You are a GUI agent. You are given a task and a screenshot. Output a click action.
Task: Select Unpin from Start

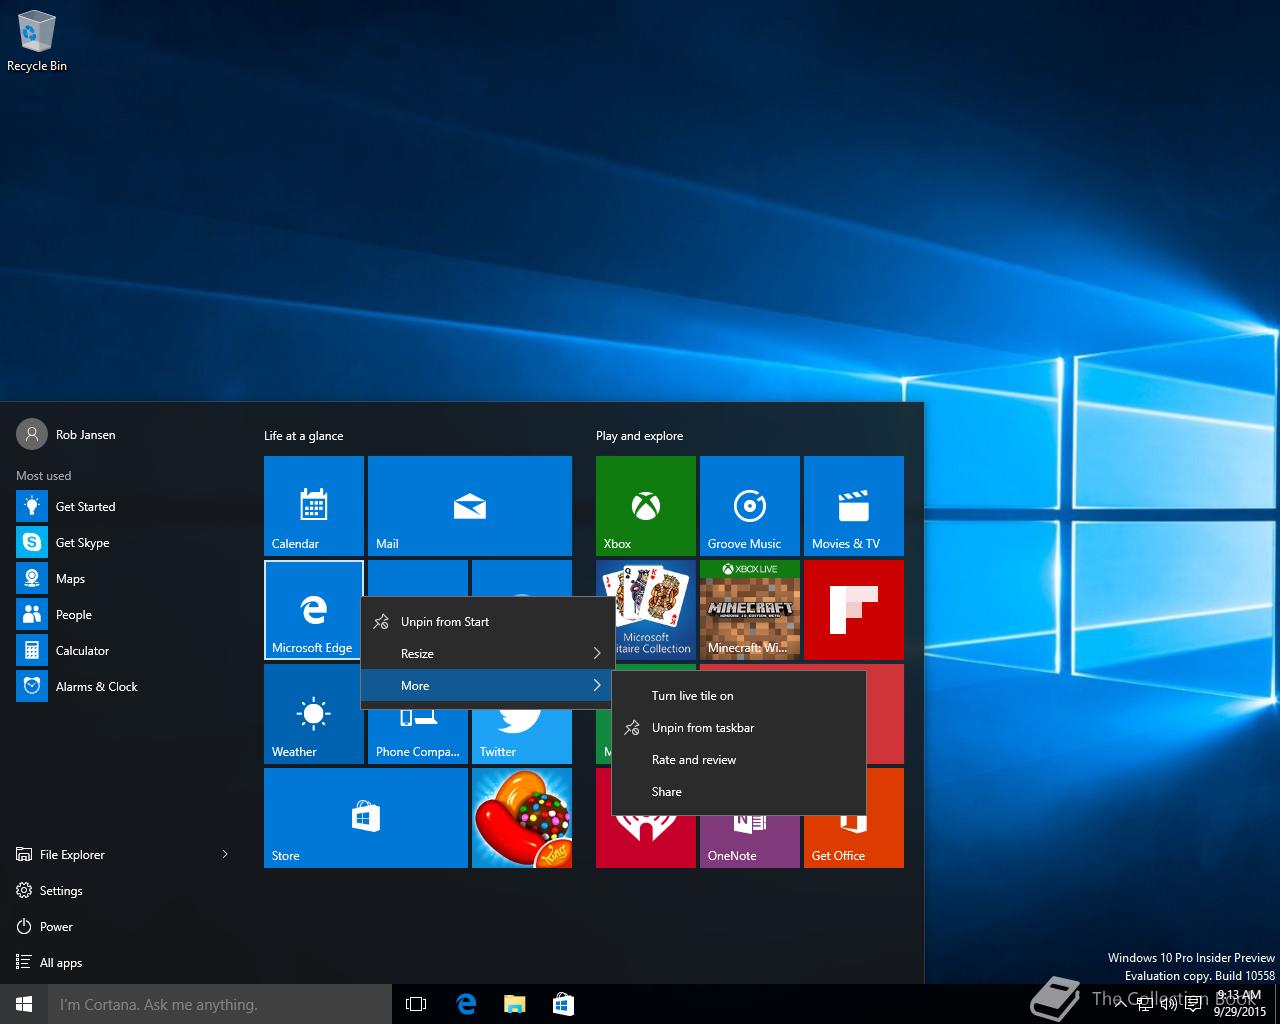tap(488, 622)
